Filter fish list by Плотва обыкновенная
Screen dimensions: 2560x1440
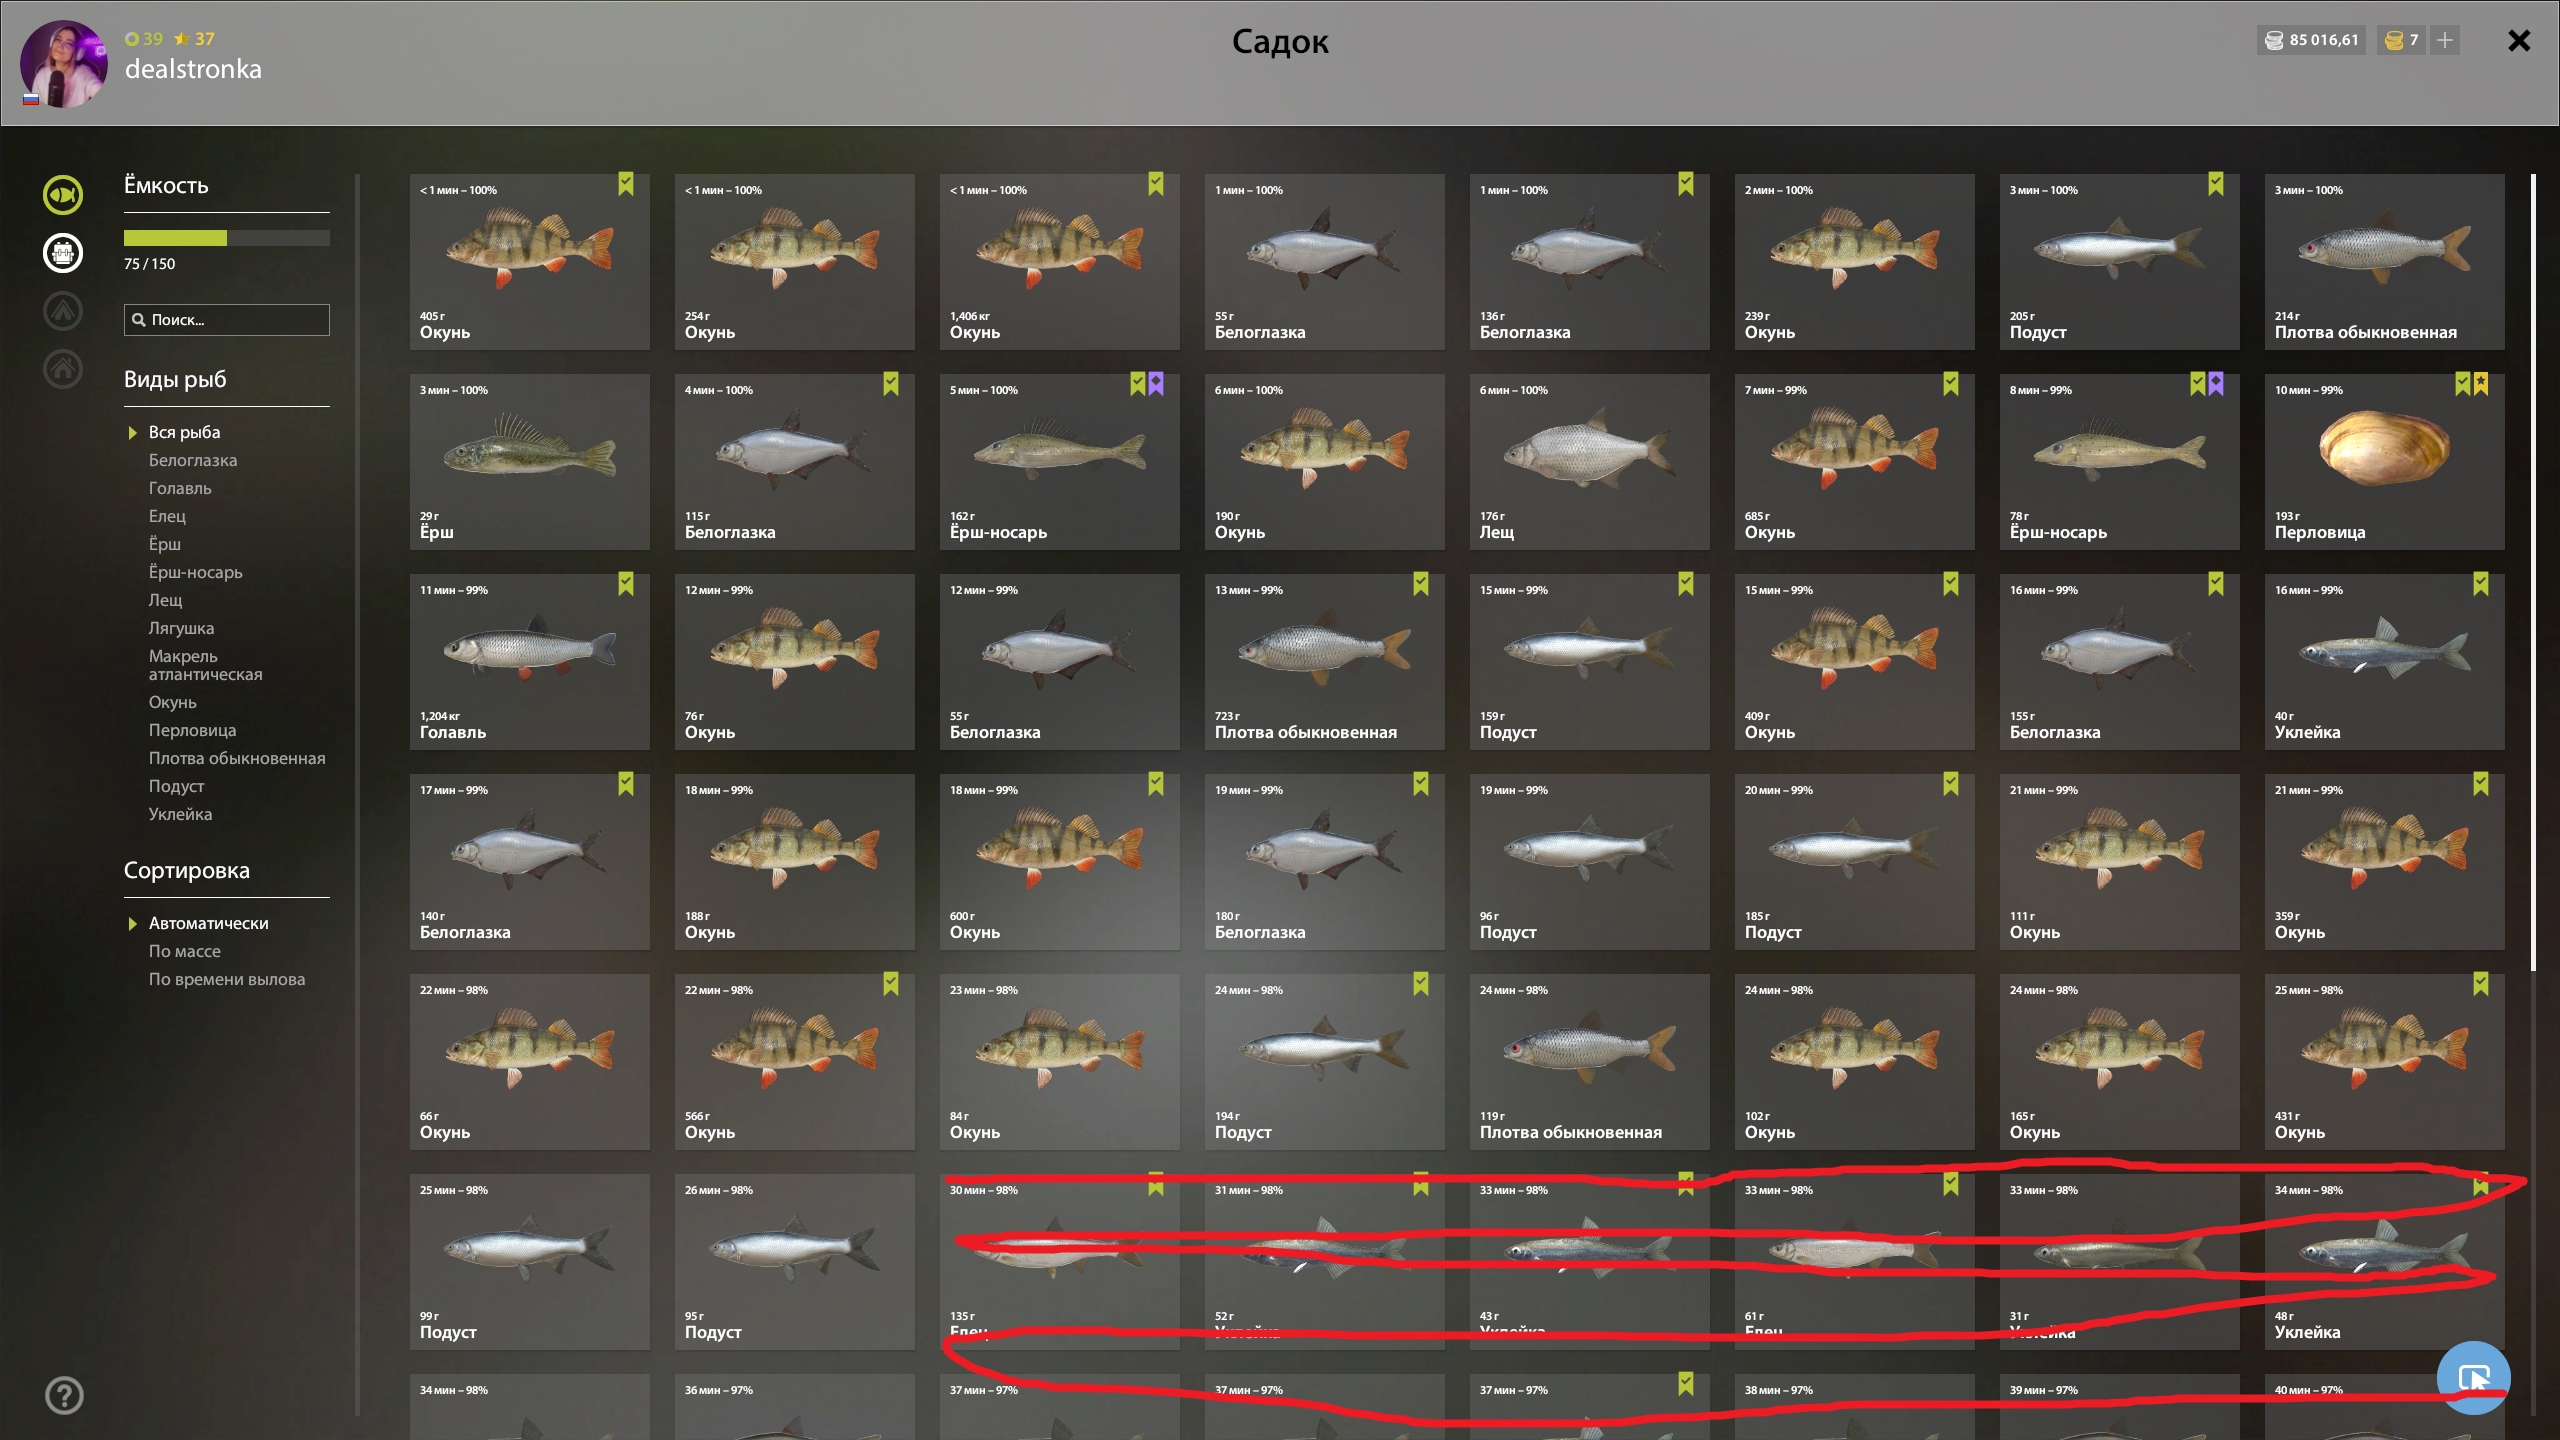pos(237,758)
